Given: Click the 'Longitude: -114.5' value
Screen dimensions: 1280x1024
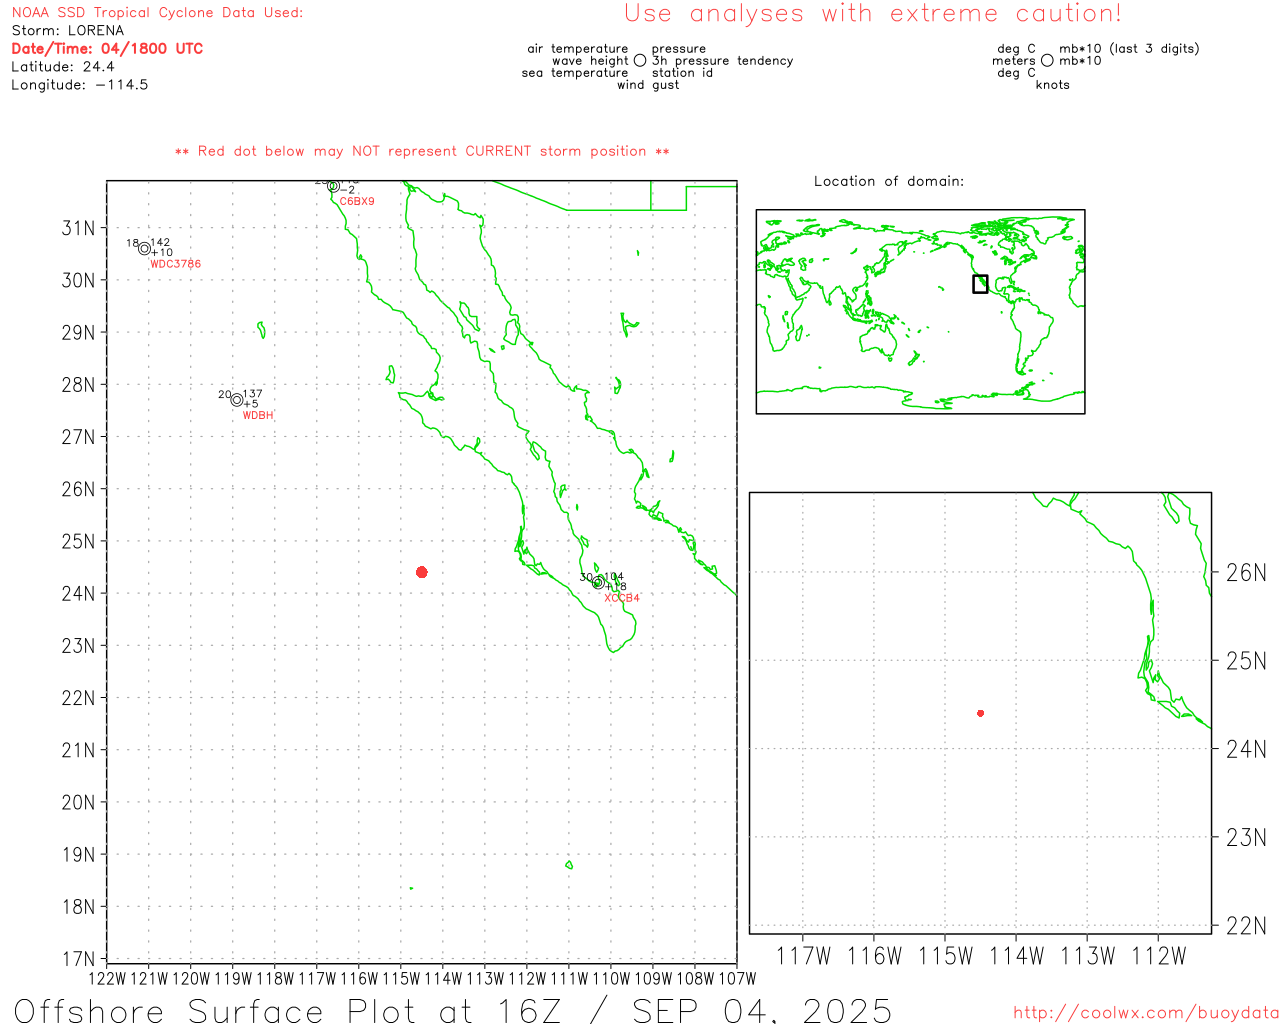Looking at the screenshot, I should 80,85.
